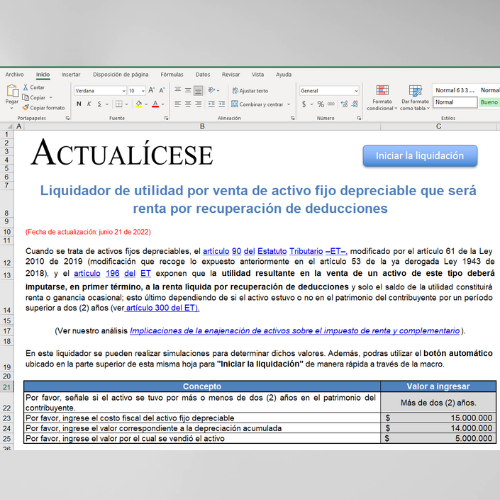Screen dimensions: 500x500
Task: Decrease indent
Action: click(211, 104)
